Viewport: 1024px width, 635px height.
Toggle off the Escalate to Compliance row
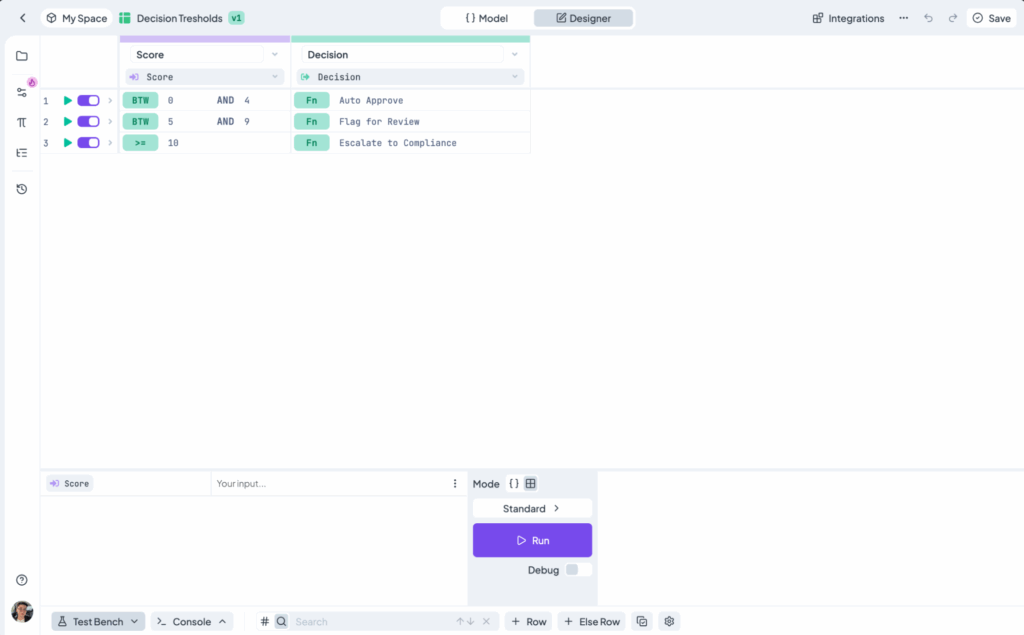click(x=88, y=142)
